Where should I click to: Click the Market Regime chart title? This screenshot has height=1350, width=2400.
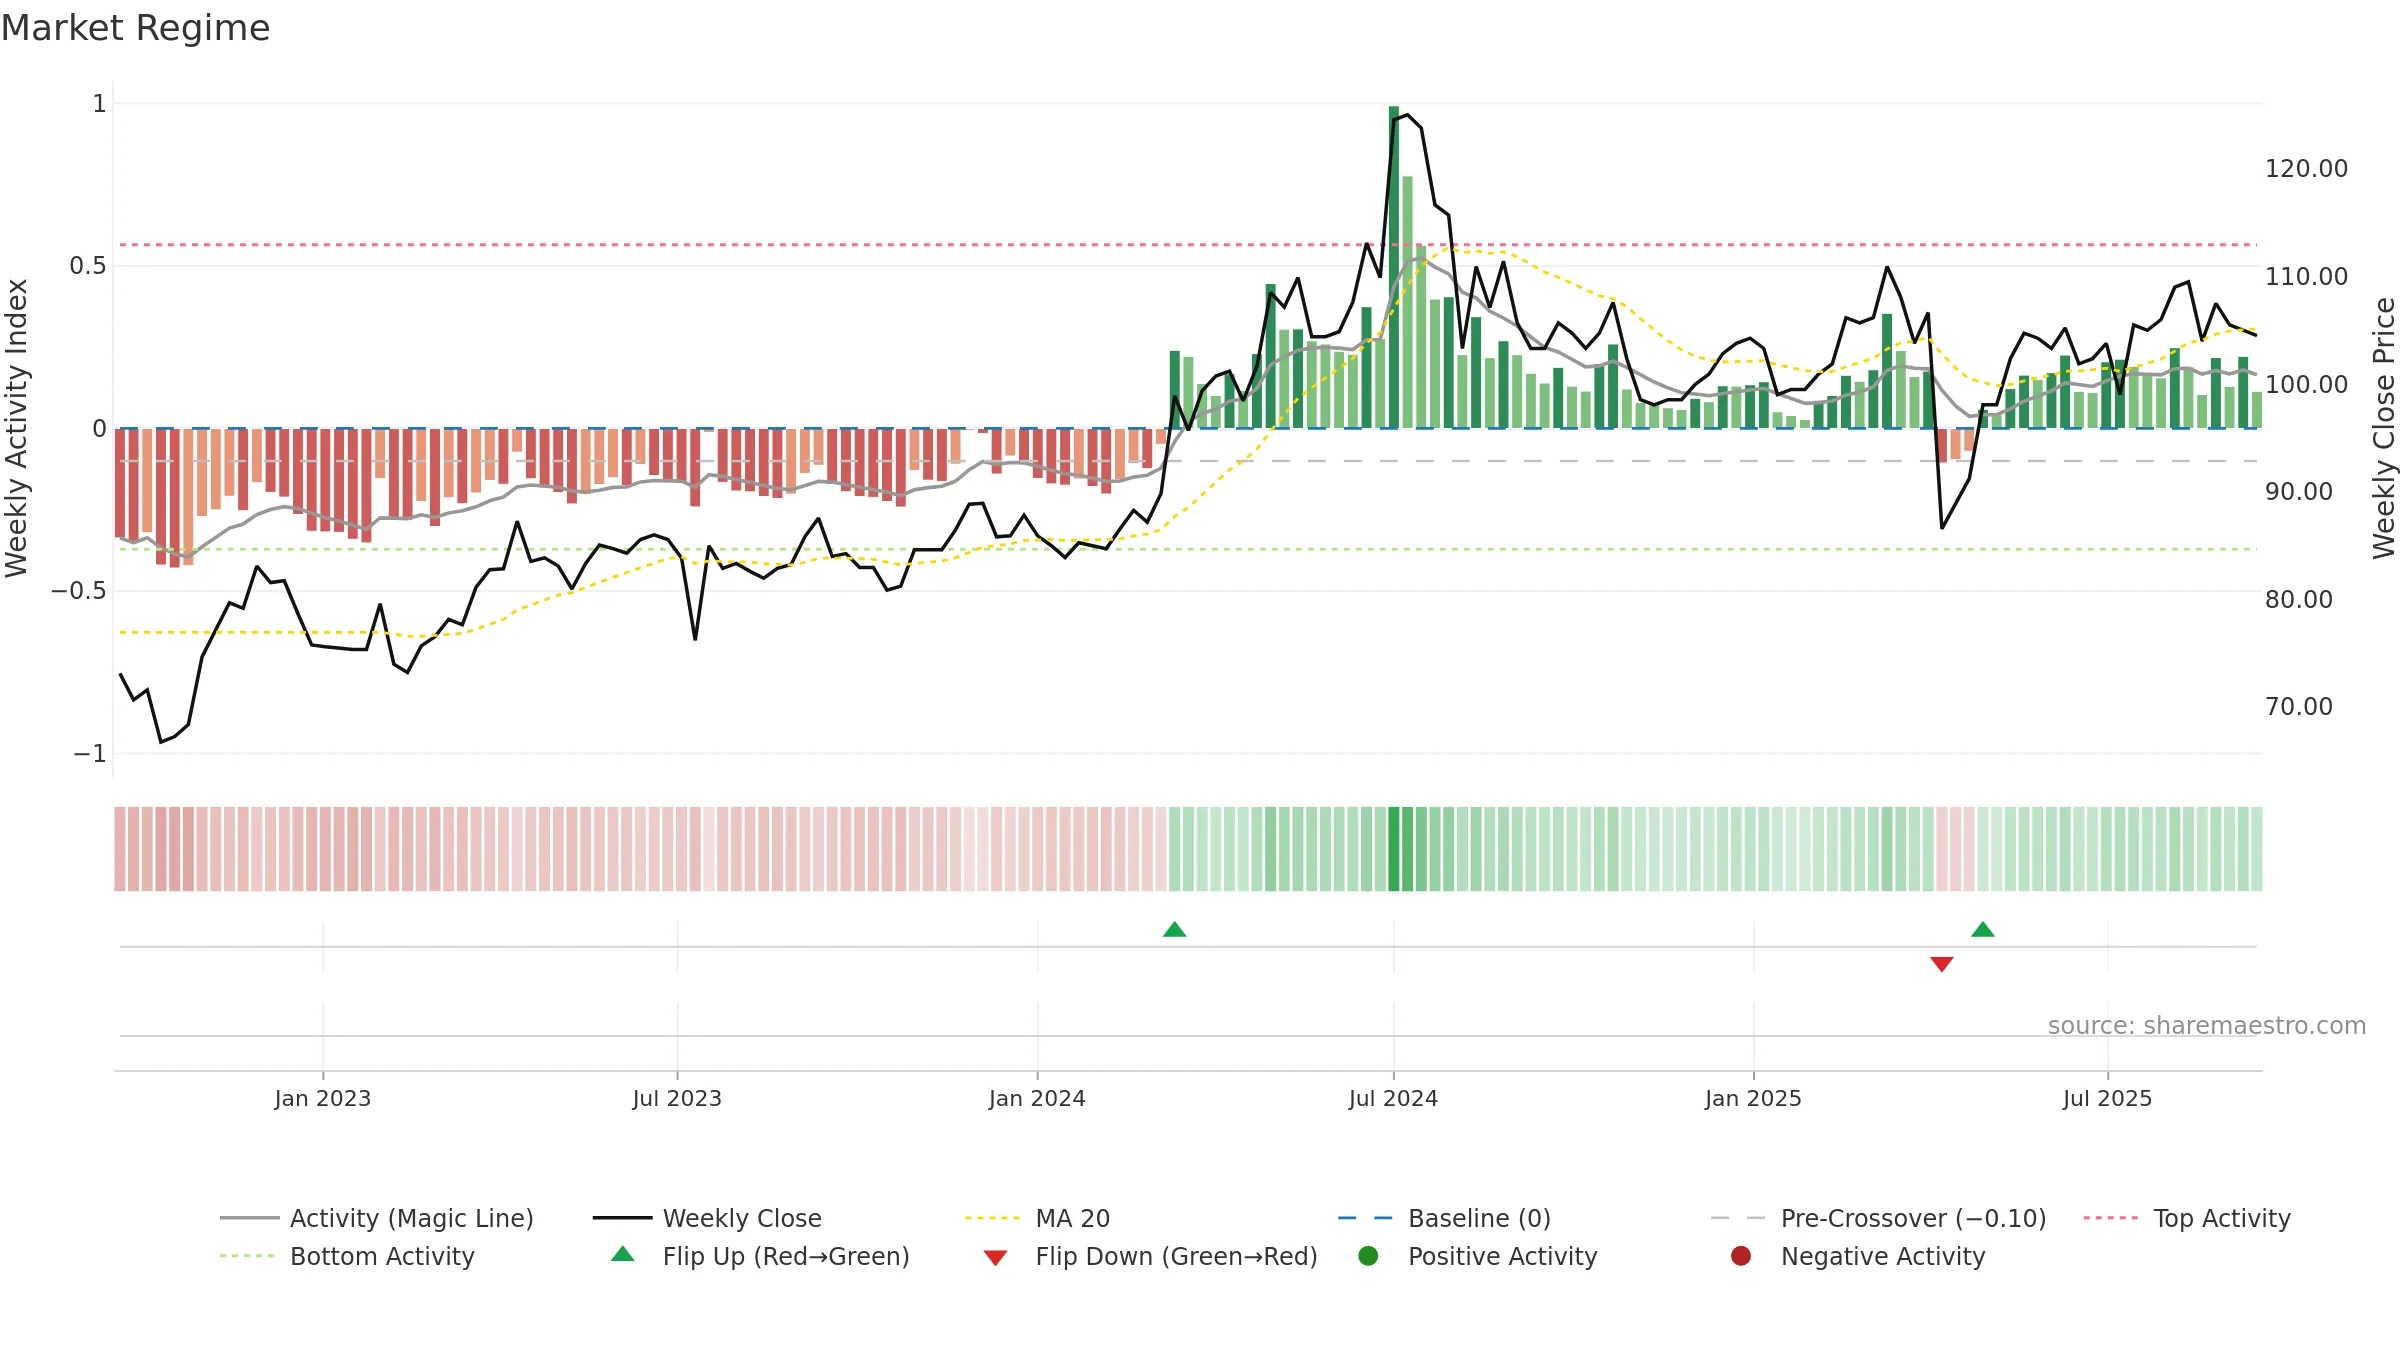pyautogui.click(x=135, y=28)
